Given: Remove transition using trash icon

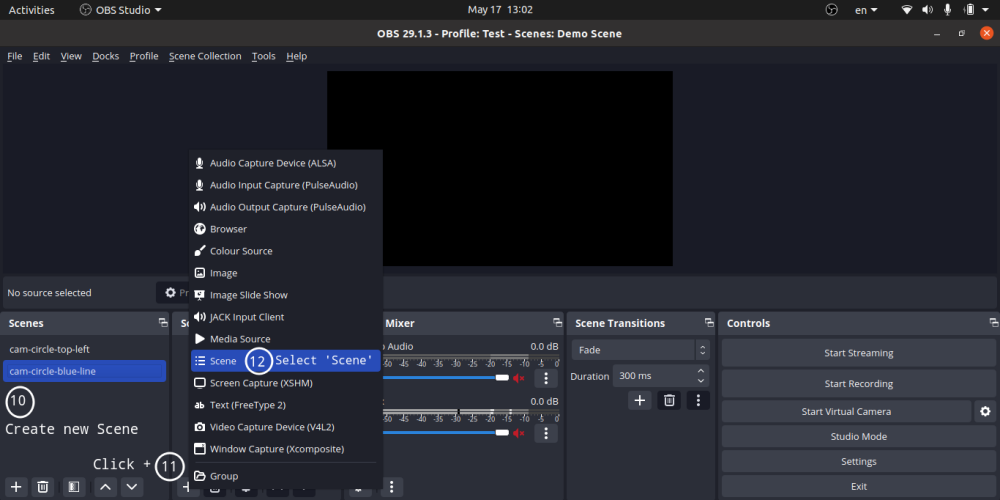Looking at the screenshot, I should tap(669, 401).
